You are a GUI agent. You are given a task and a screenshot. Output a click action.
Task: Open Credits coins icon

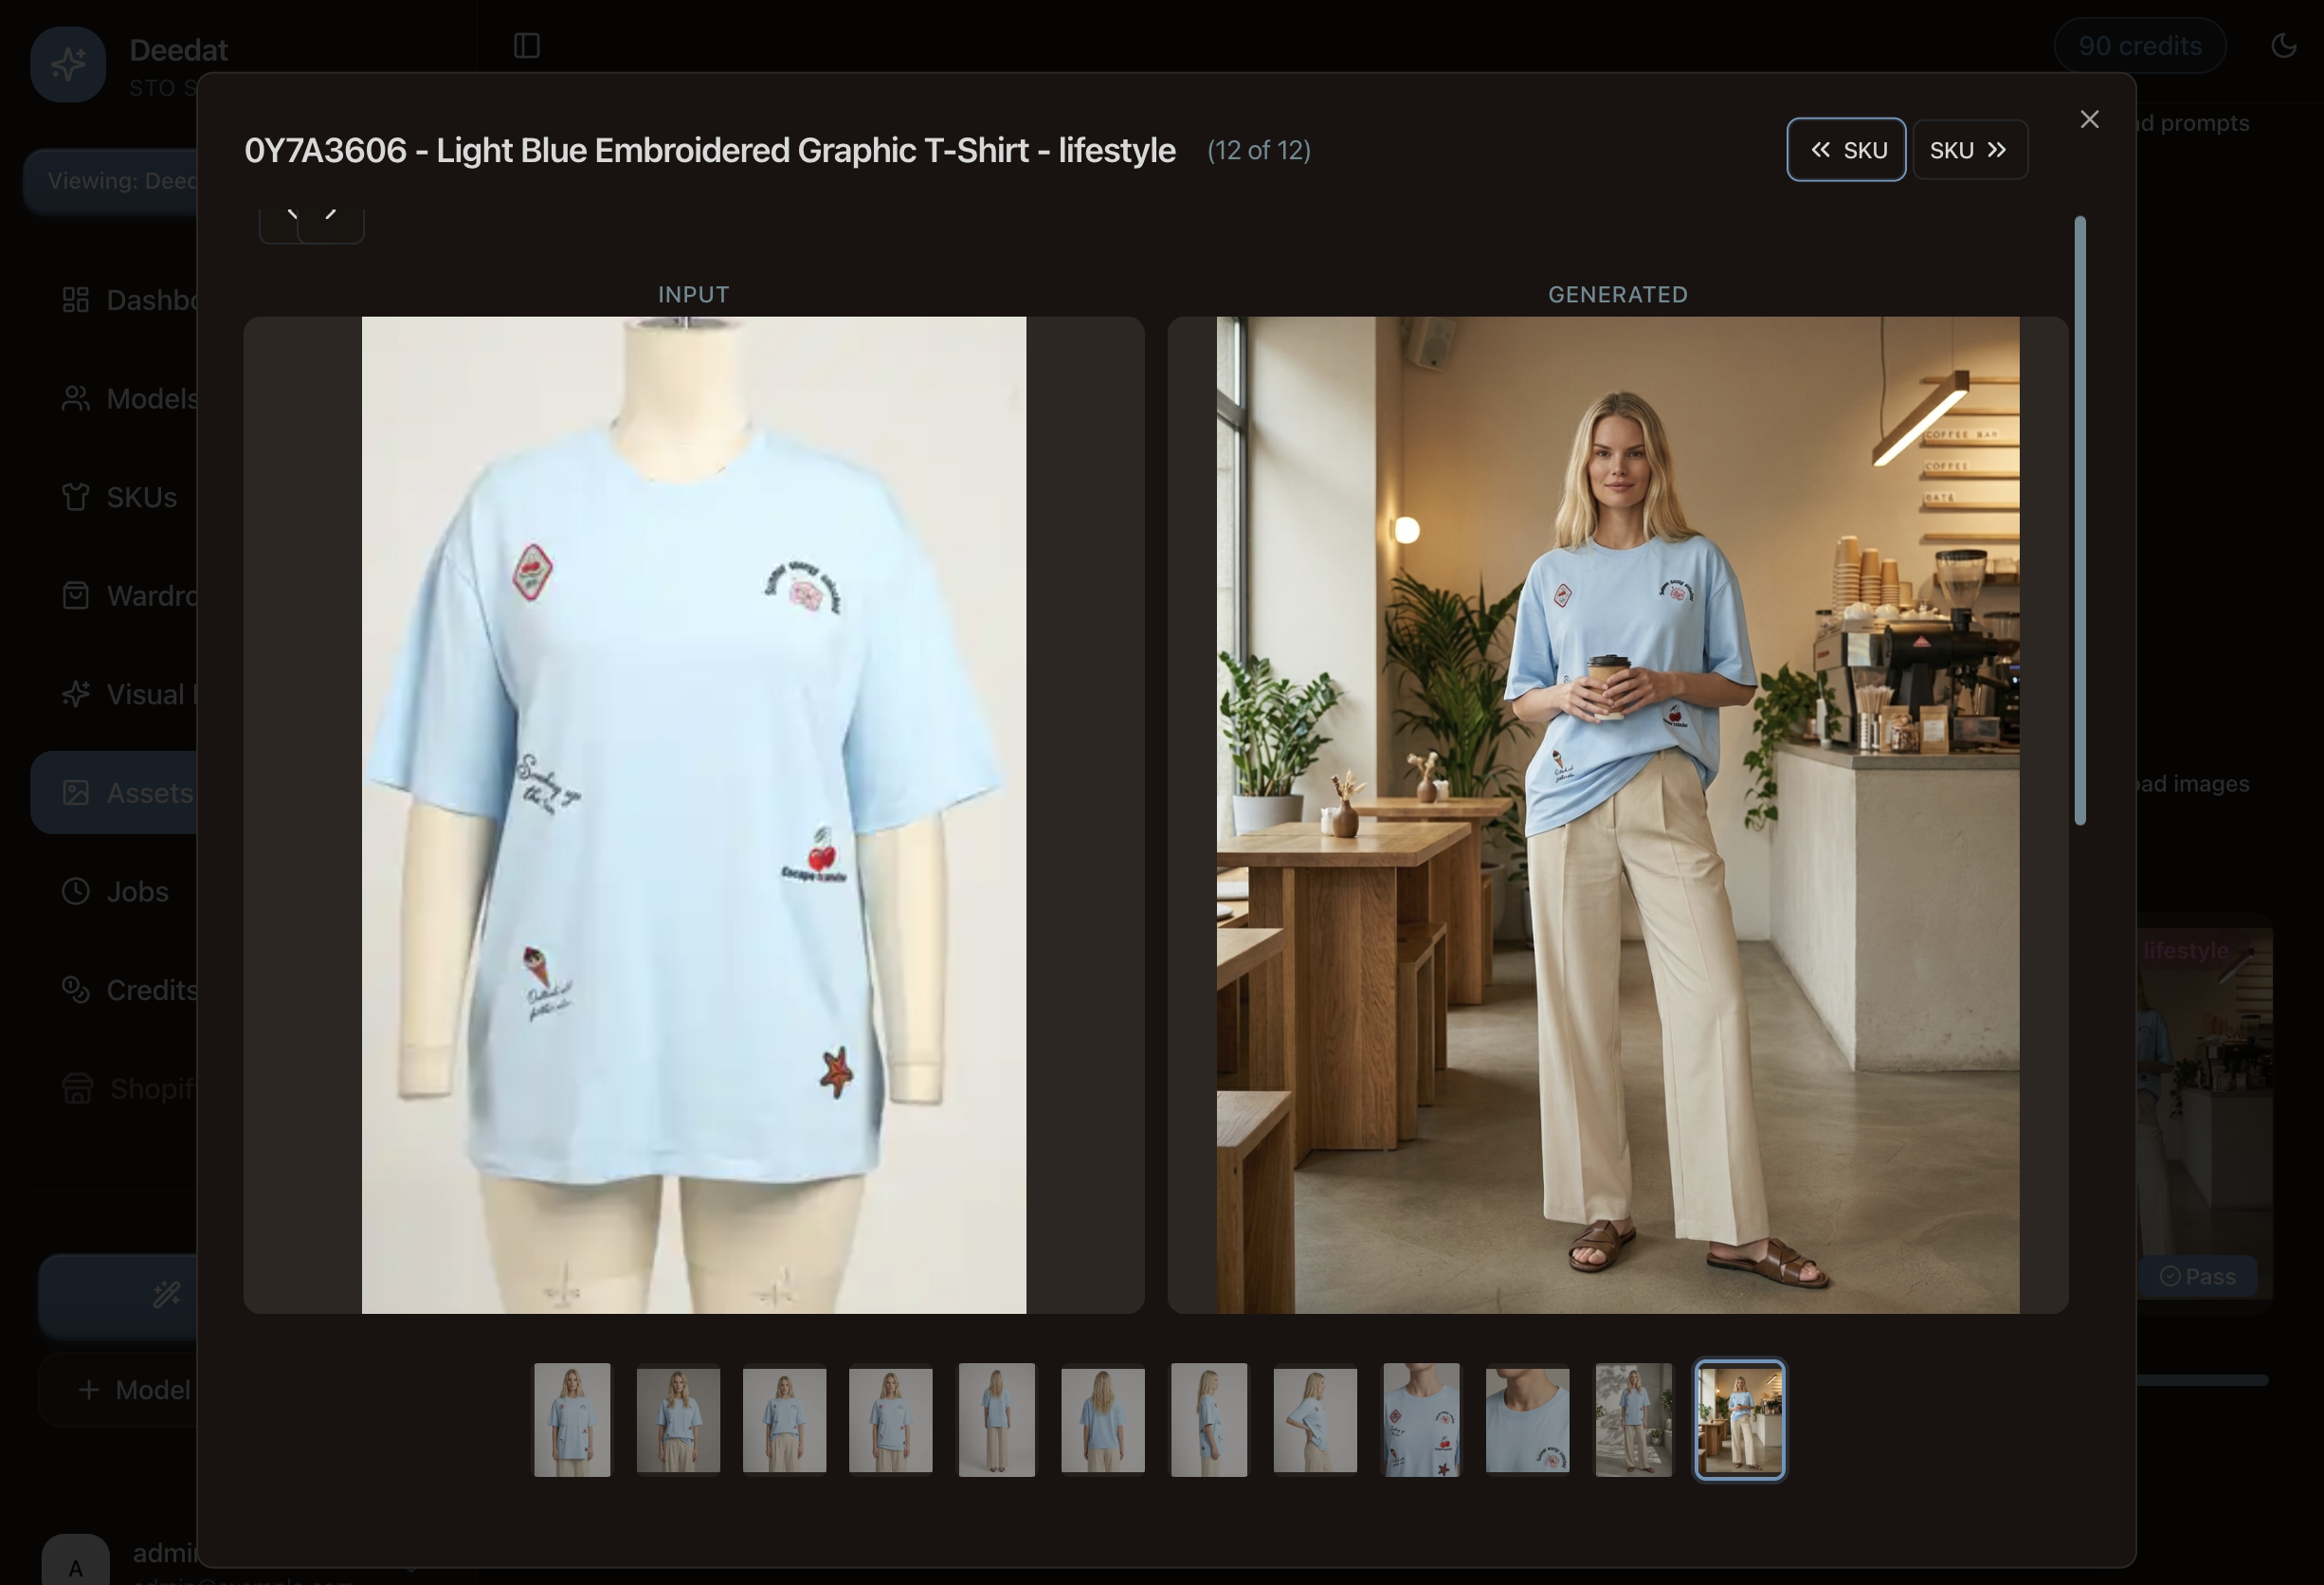76,990
